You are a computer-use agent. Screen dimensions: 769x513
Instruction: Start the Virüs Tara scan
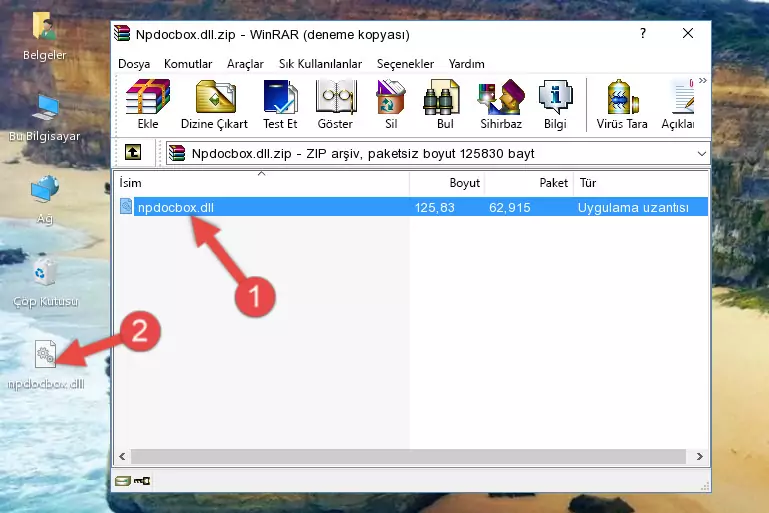click(621, 104)
